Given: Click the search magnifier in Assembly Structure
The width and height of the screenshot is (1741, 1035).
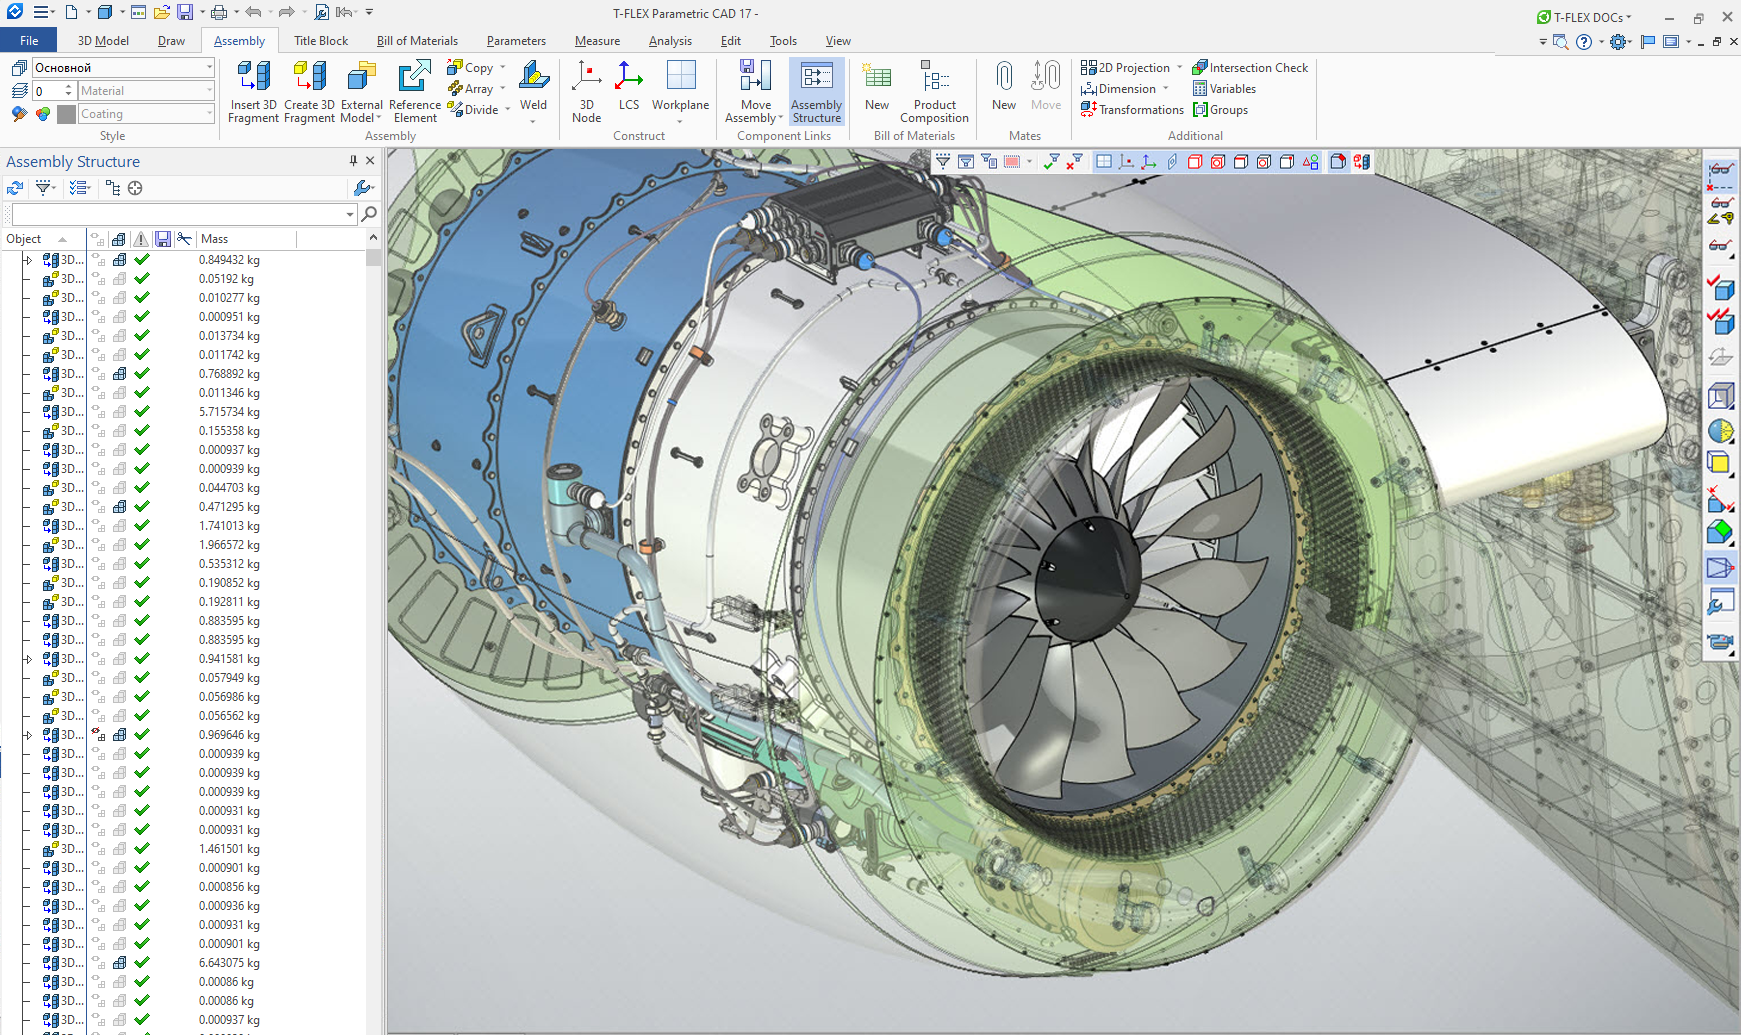Looking at the screenshot, I should coord(369,213).
